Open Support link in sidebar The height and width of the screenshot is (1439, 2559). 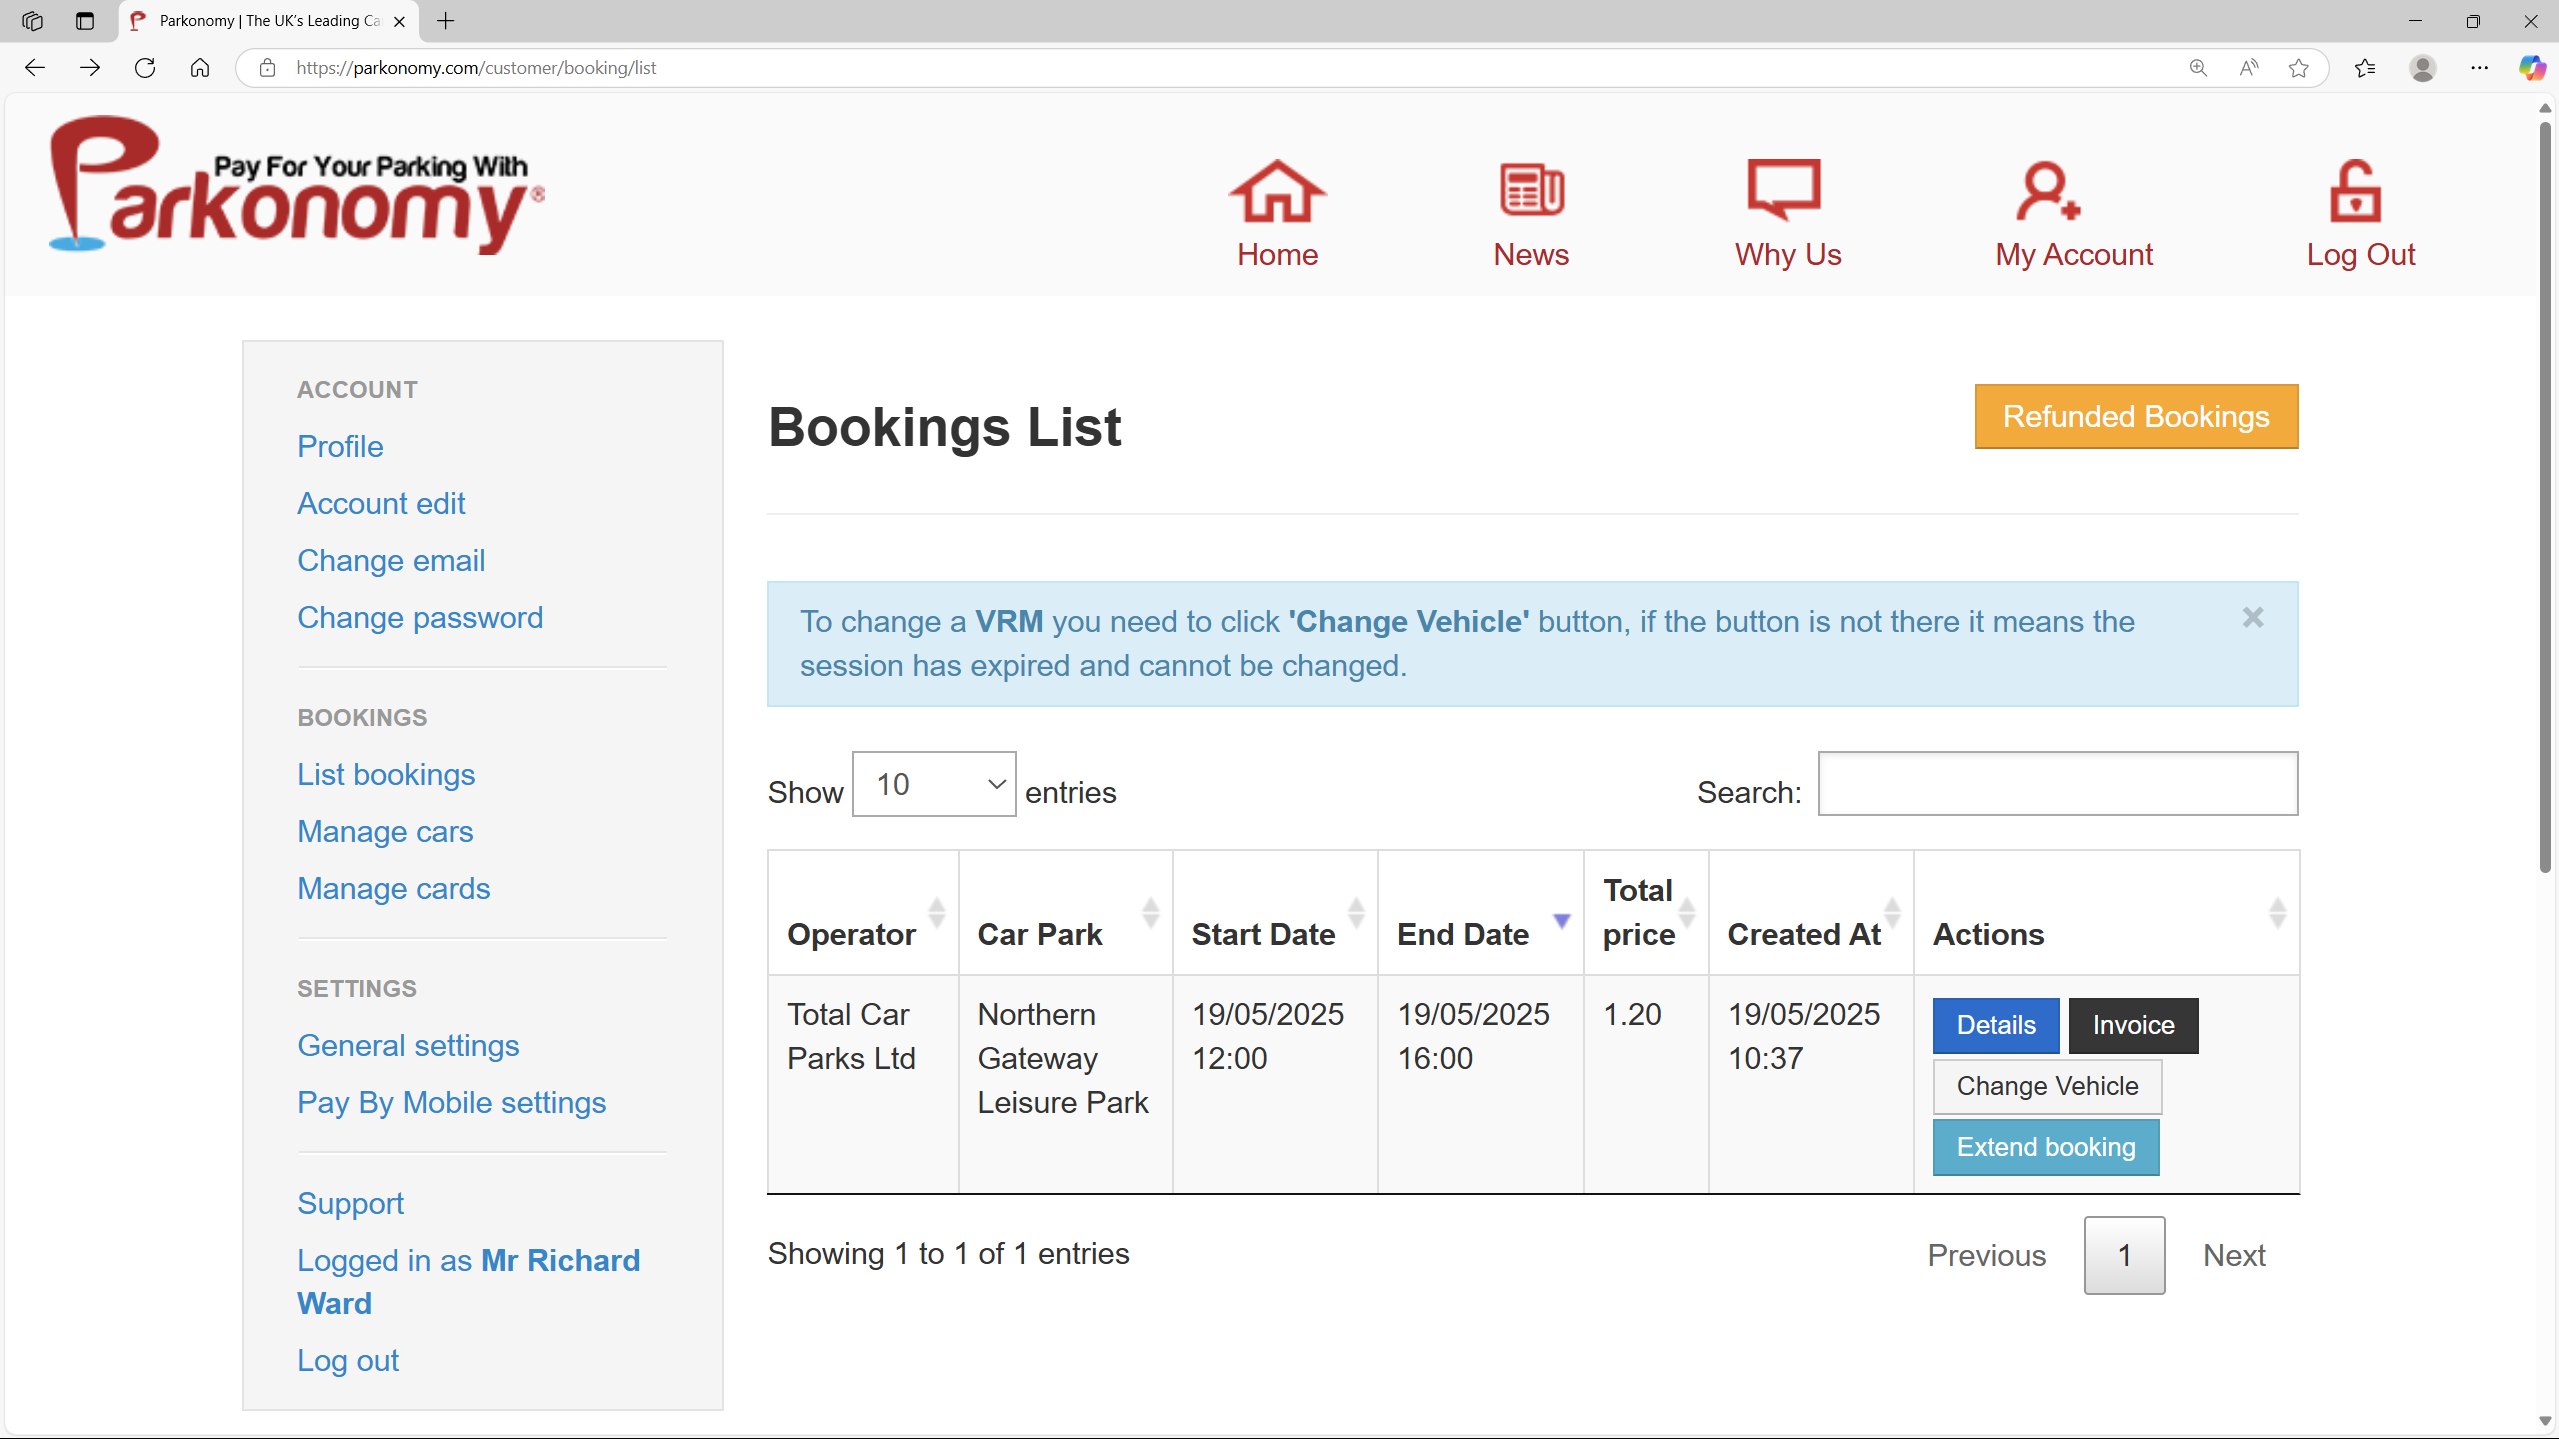coord(350,1203)
